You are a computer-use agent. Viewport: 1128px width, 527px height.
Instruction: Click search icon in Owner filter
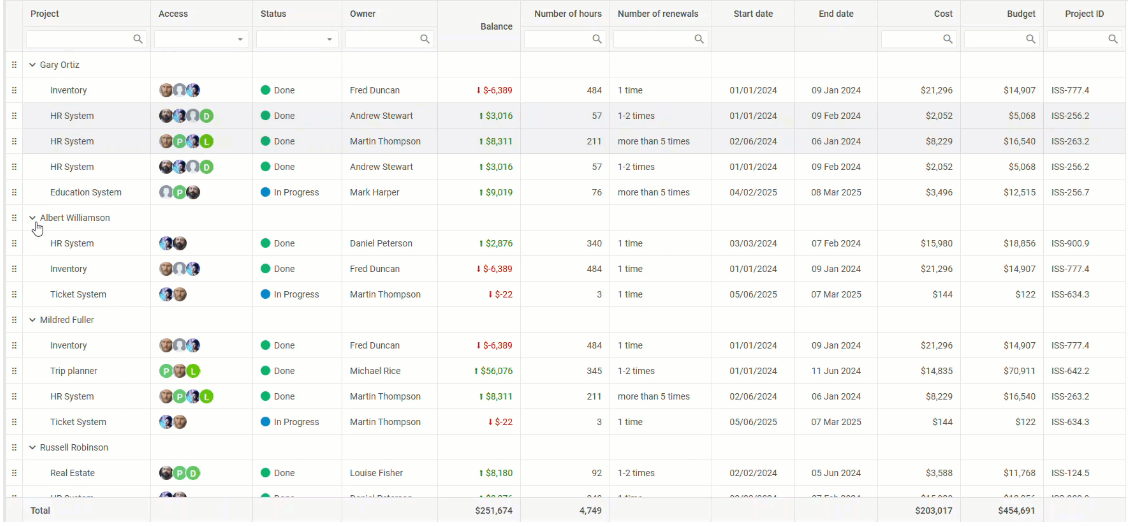425,40
